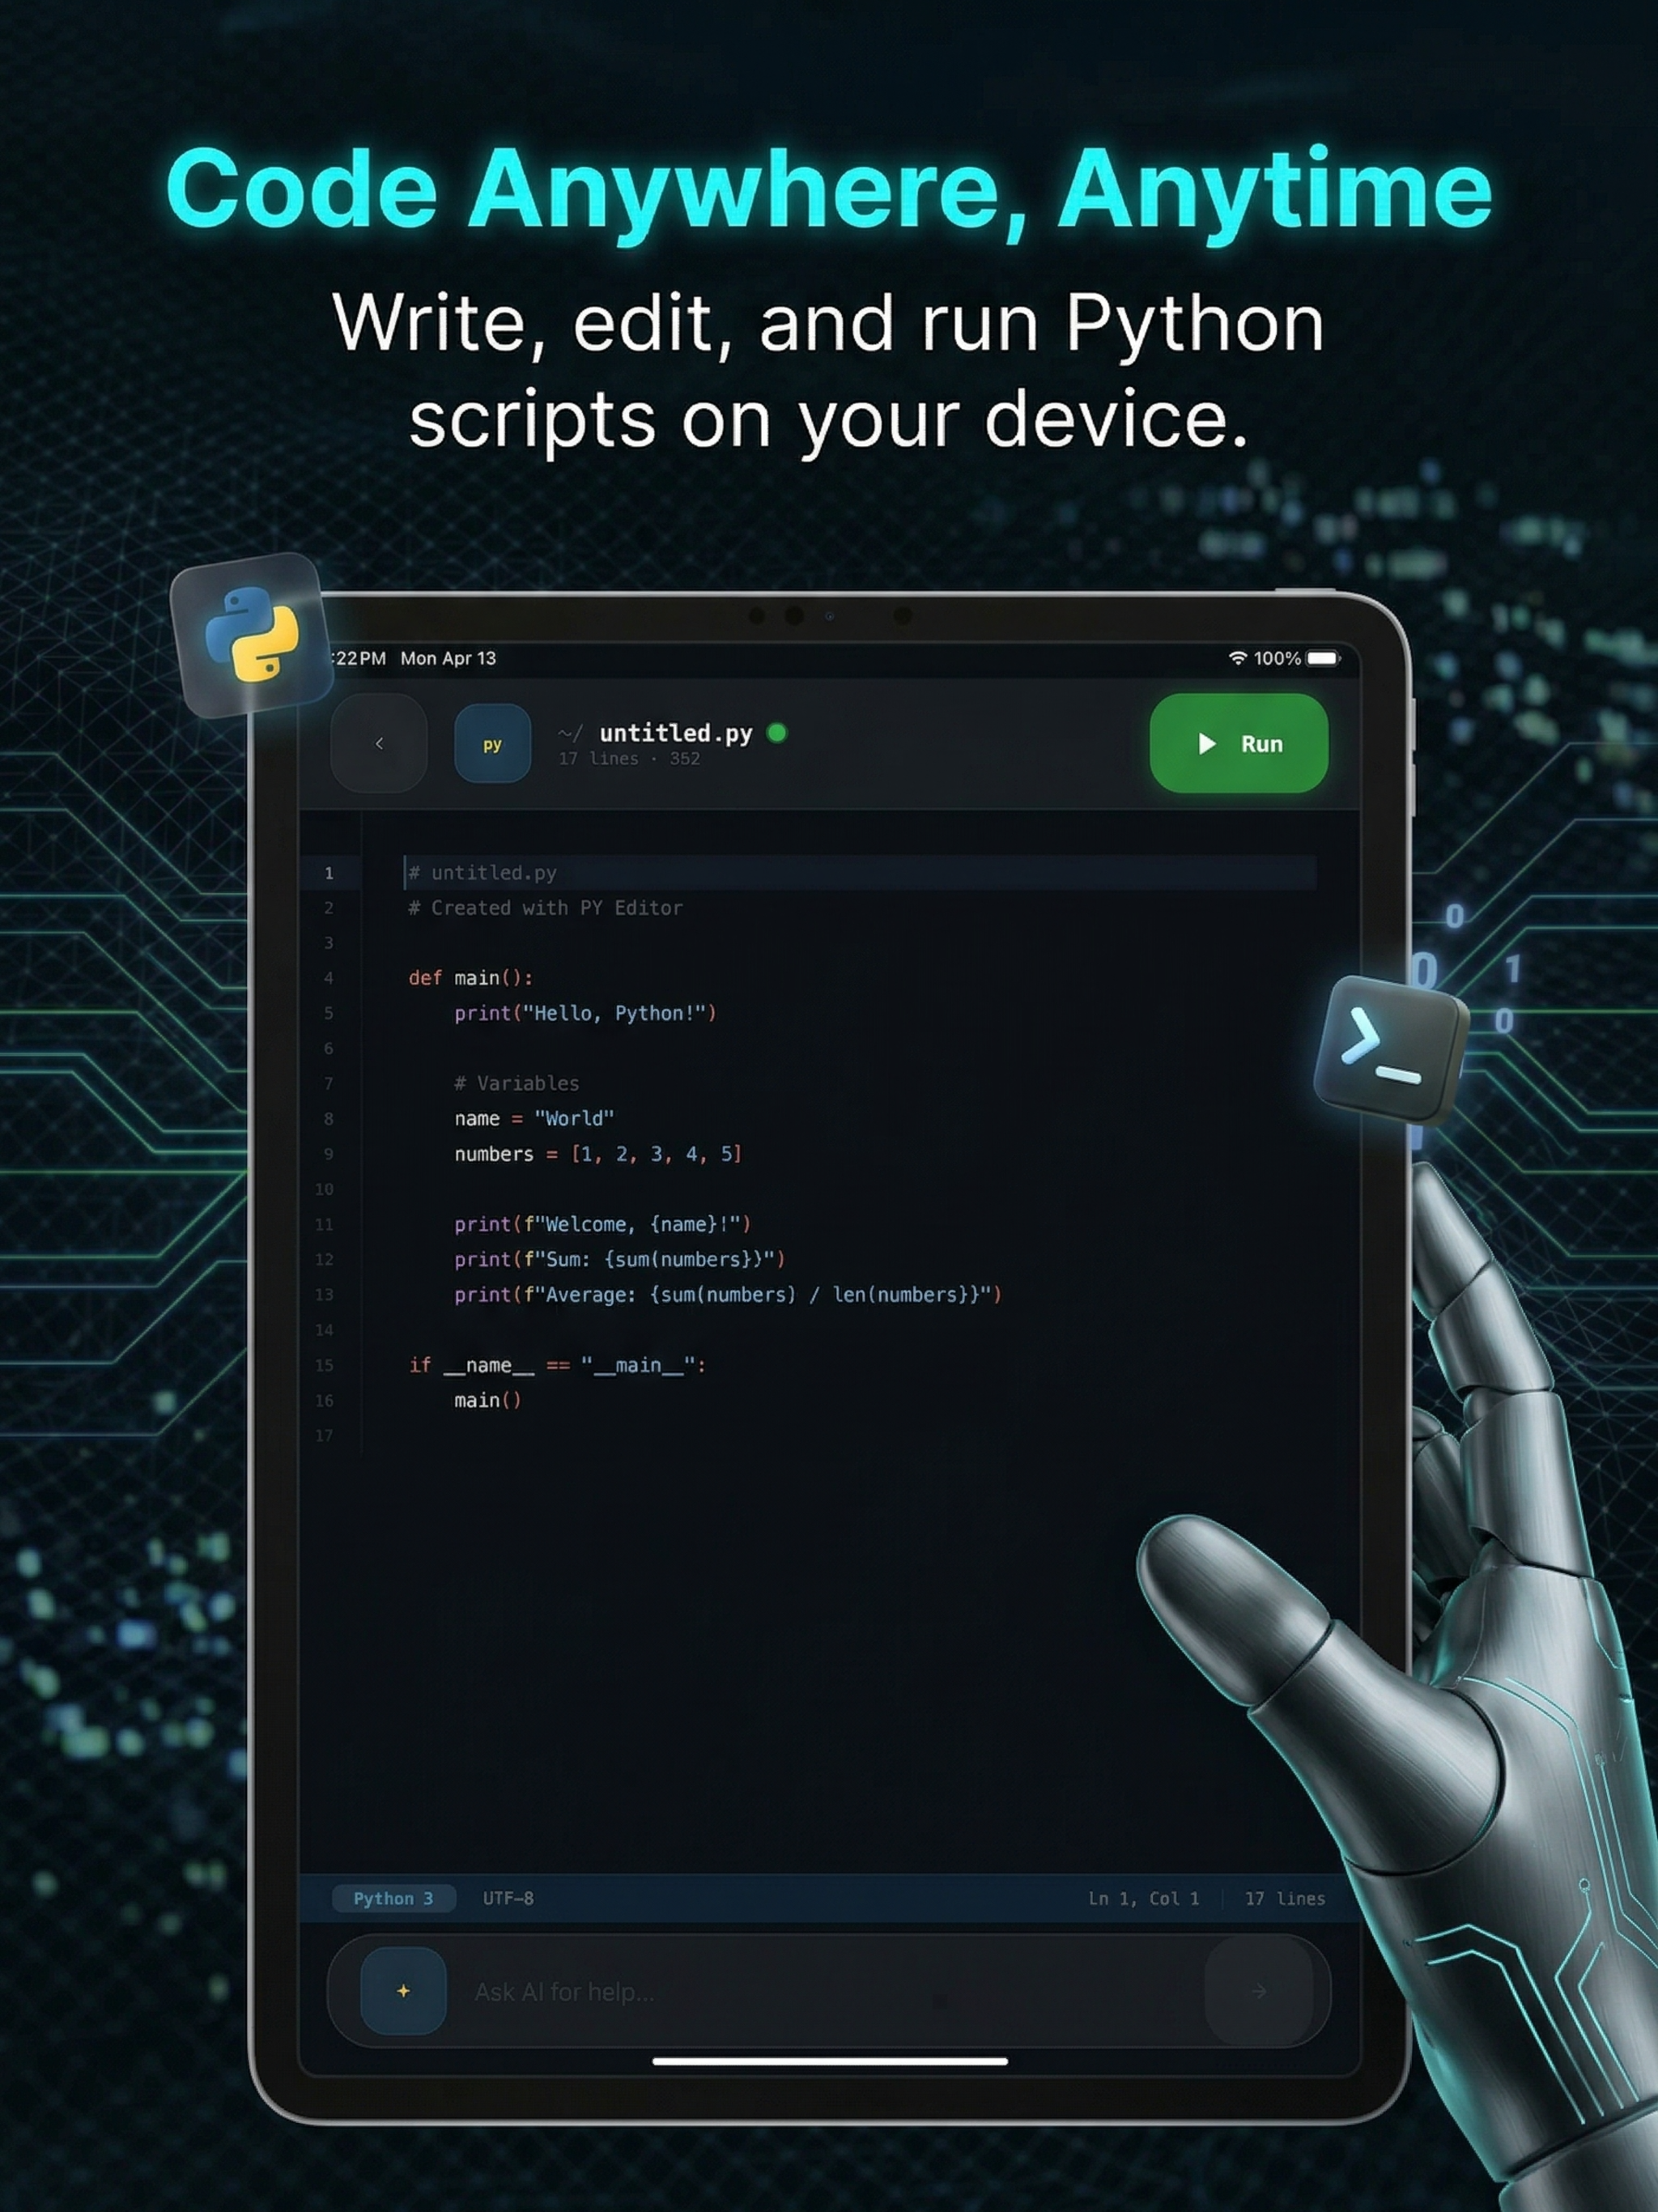Click the print Average f-string line
1658x2212 pixels.
tap(728, 1294)
